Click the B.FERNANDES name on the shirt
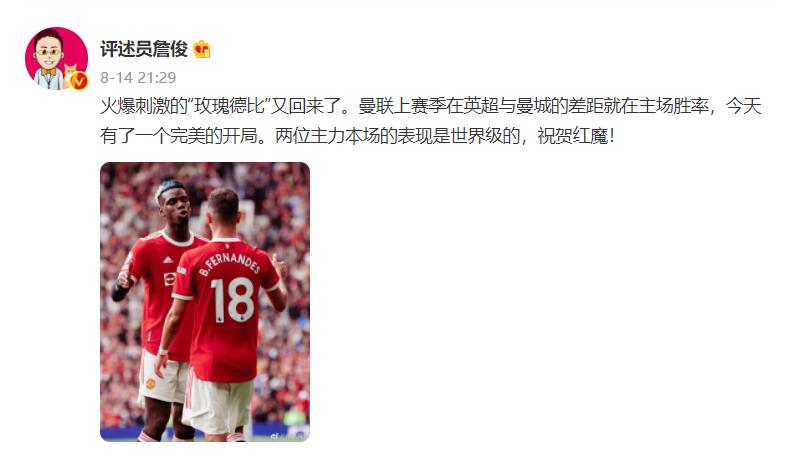 tap(229, 263)
